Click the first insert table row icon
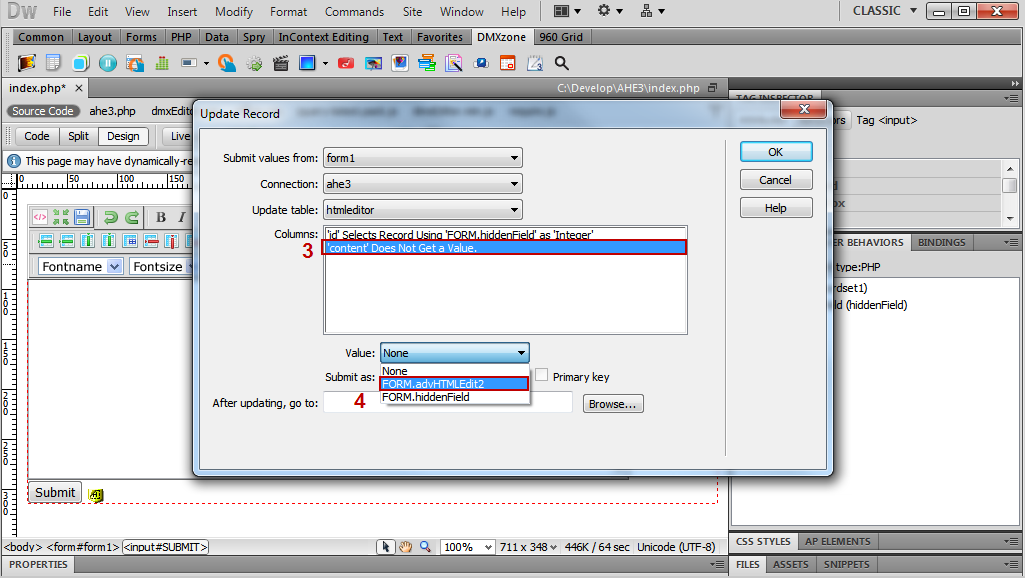1025x578 pixels. click(x=46, y=241)
